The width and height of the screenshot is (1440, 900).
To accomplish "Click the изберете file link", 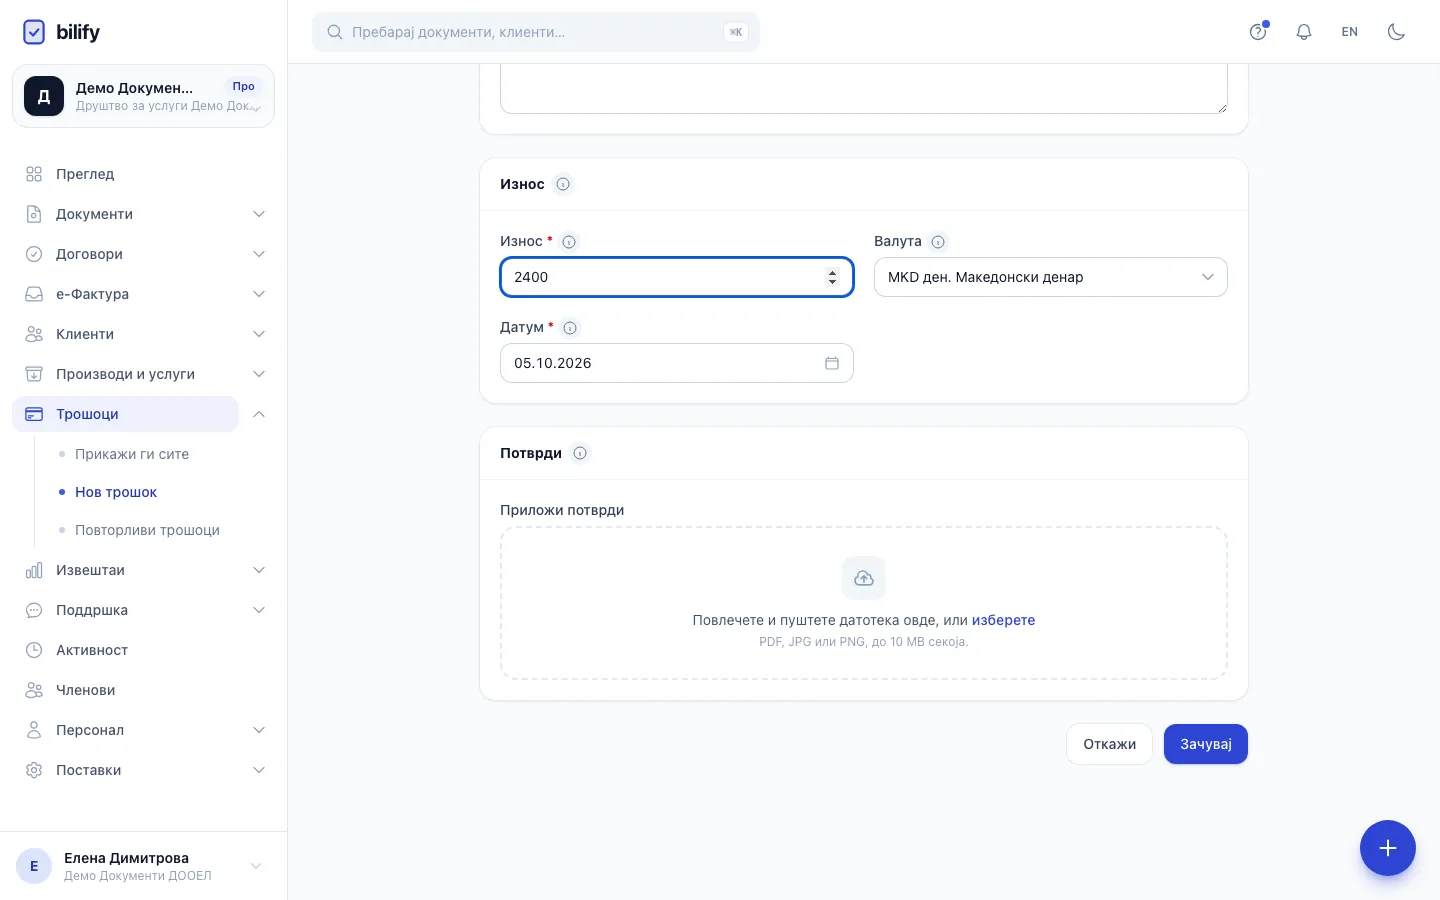I will (x=1003, y=620).
